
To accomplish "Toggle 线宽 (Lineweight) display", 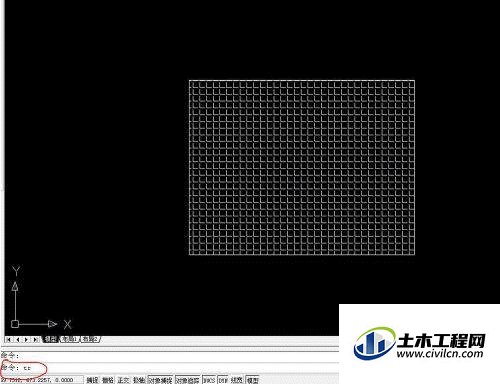I will coord(237,380).
